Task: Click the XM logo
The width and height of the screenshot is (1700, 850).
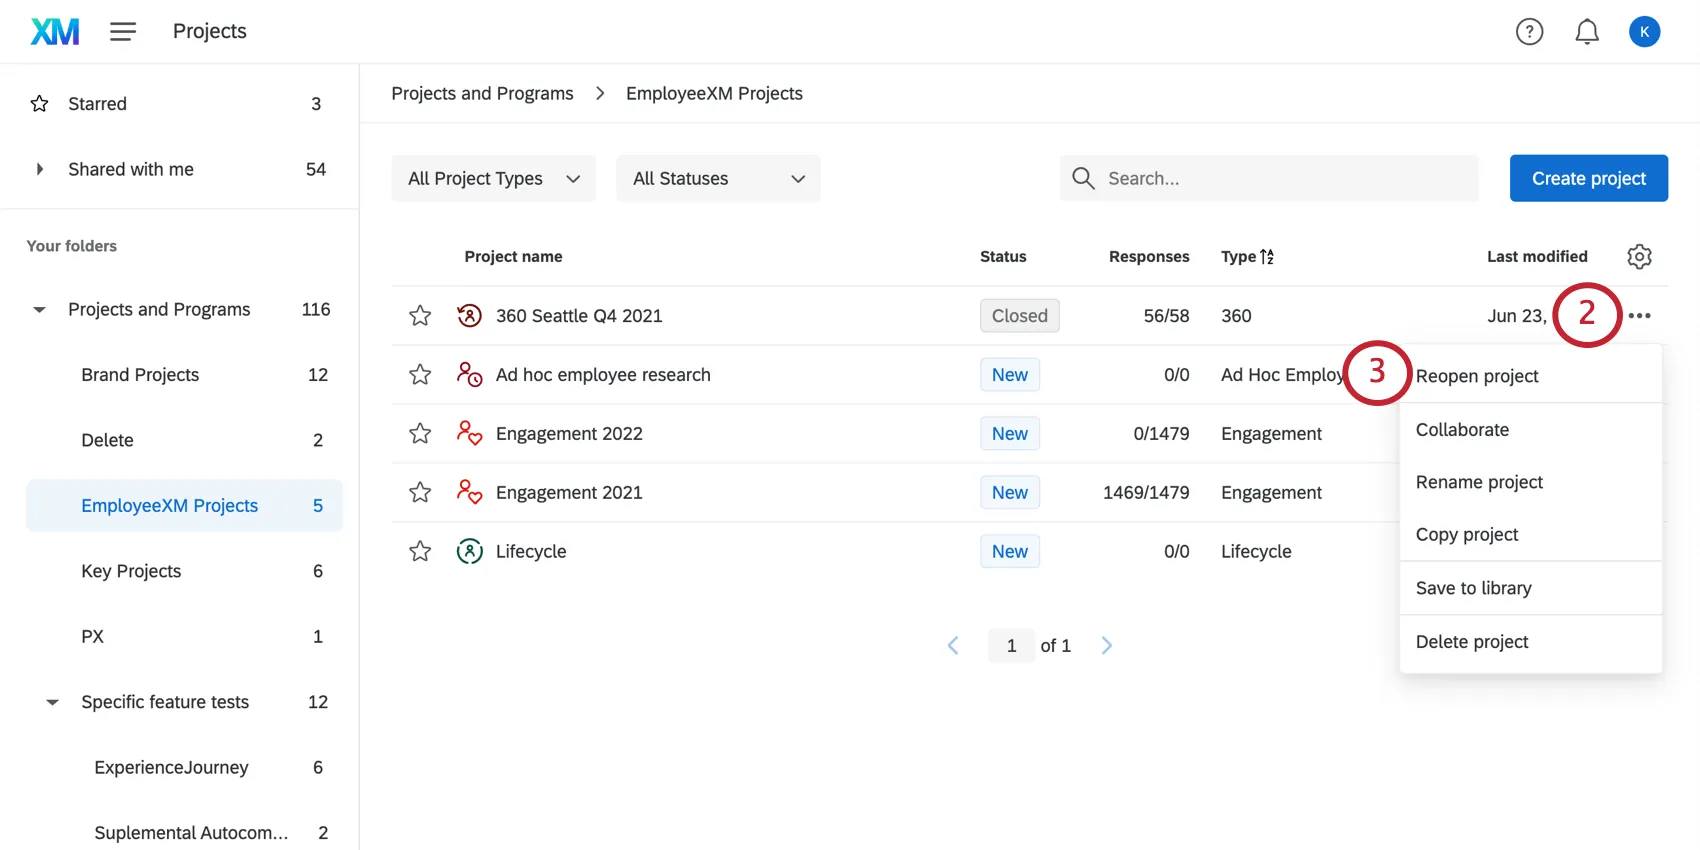Action: pyautogui.click(x=55, y=32)
